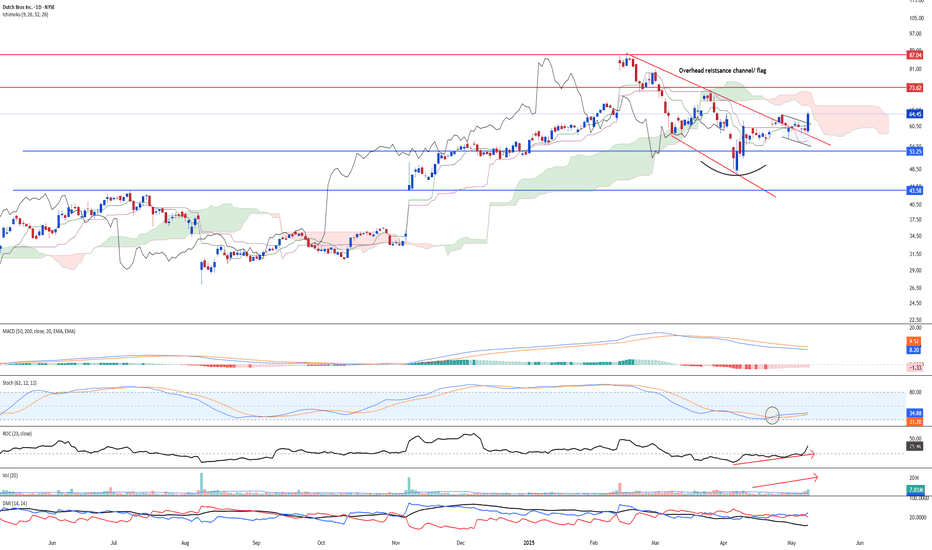Click the Oct label on time axis
Image resolution: width=932 pixels, height=550 pixels.
coord(321,543)
